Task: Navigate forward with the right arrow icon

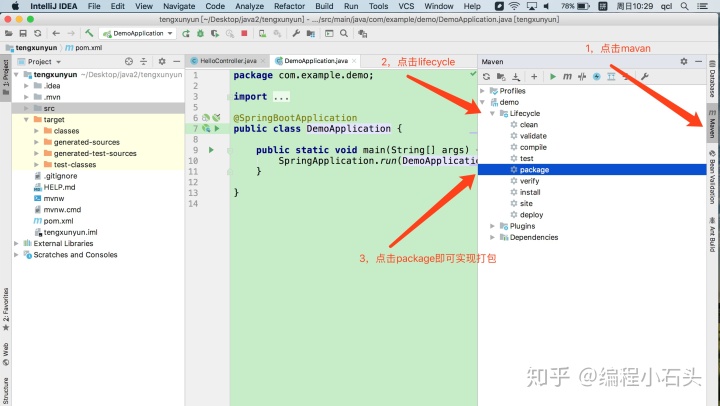Action: [x=71, y=34]
